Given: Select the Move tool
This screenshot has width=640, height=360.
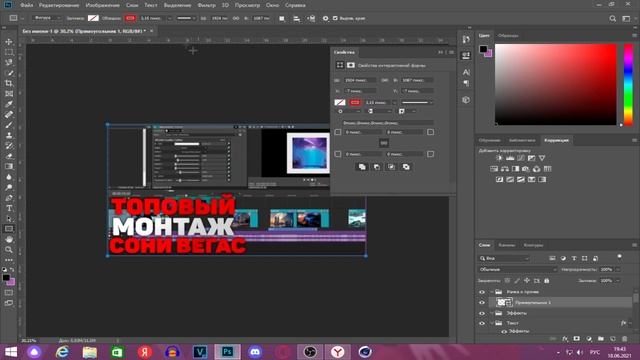Looking at the screenshot, I should (9, 42).
